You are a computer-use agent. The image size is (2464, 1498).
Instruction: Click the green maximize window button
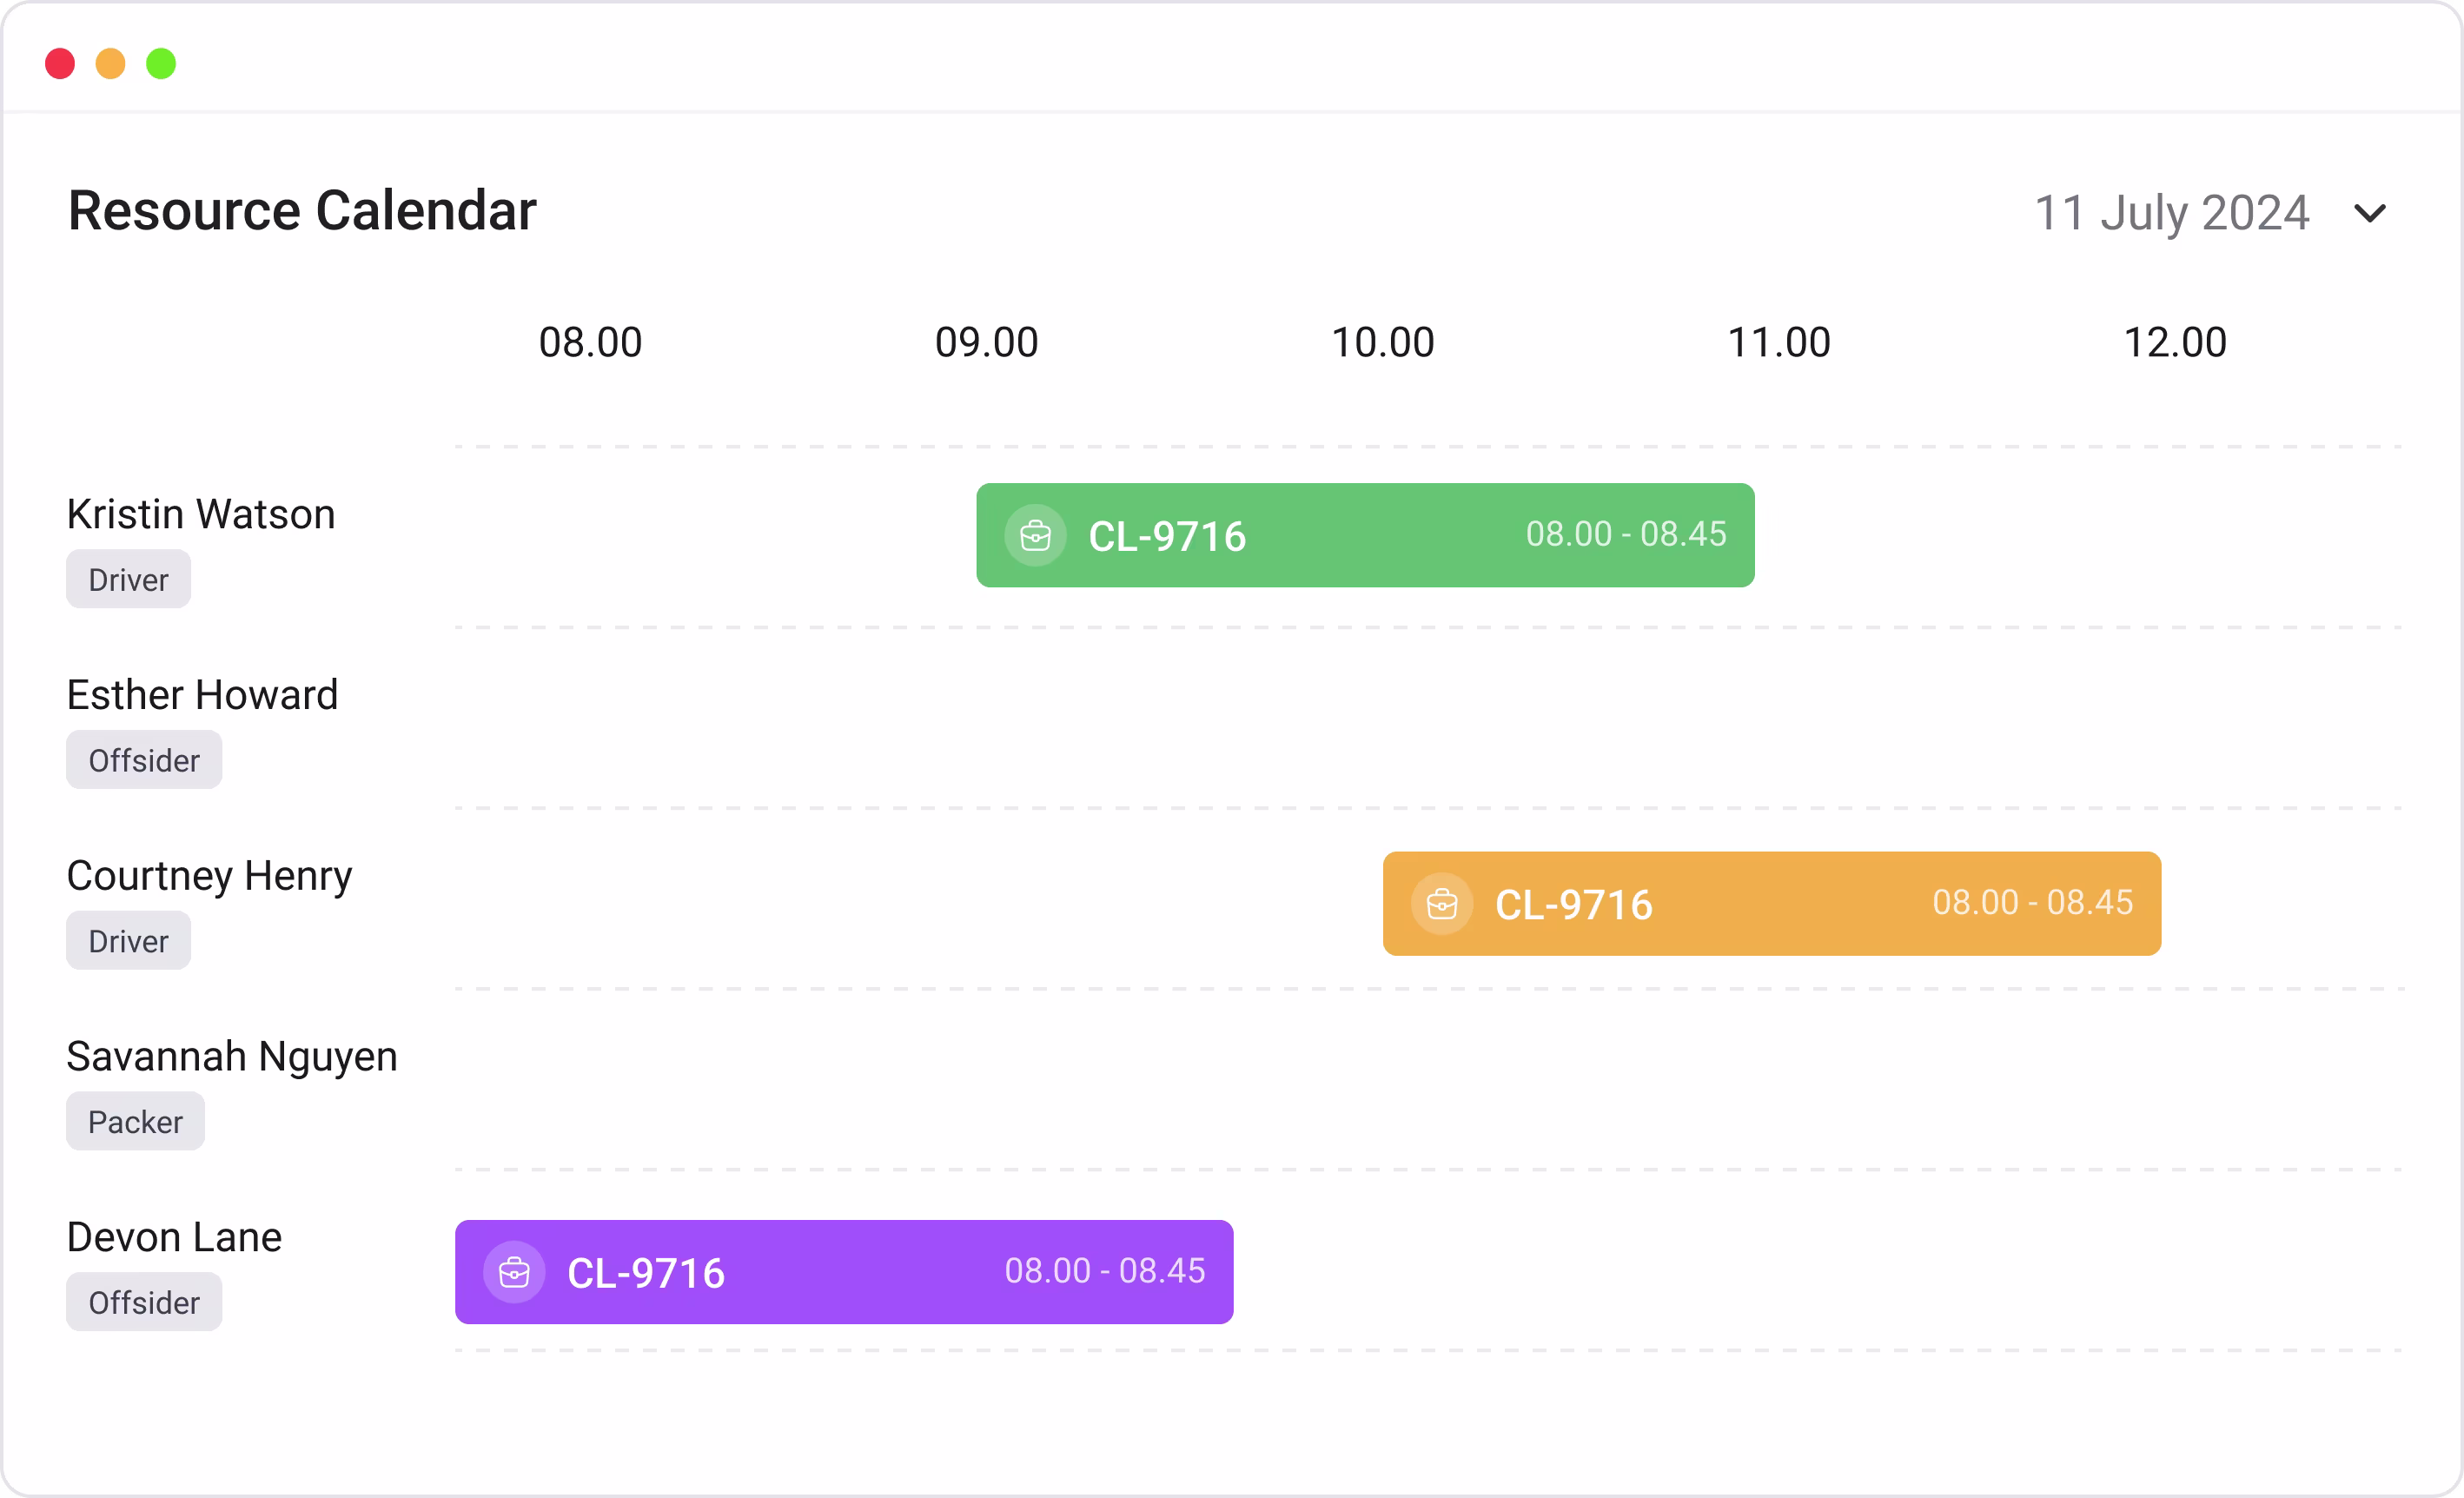161,64
